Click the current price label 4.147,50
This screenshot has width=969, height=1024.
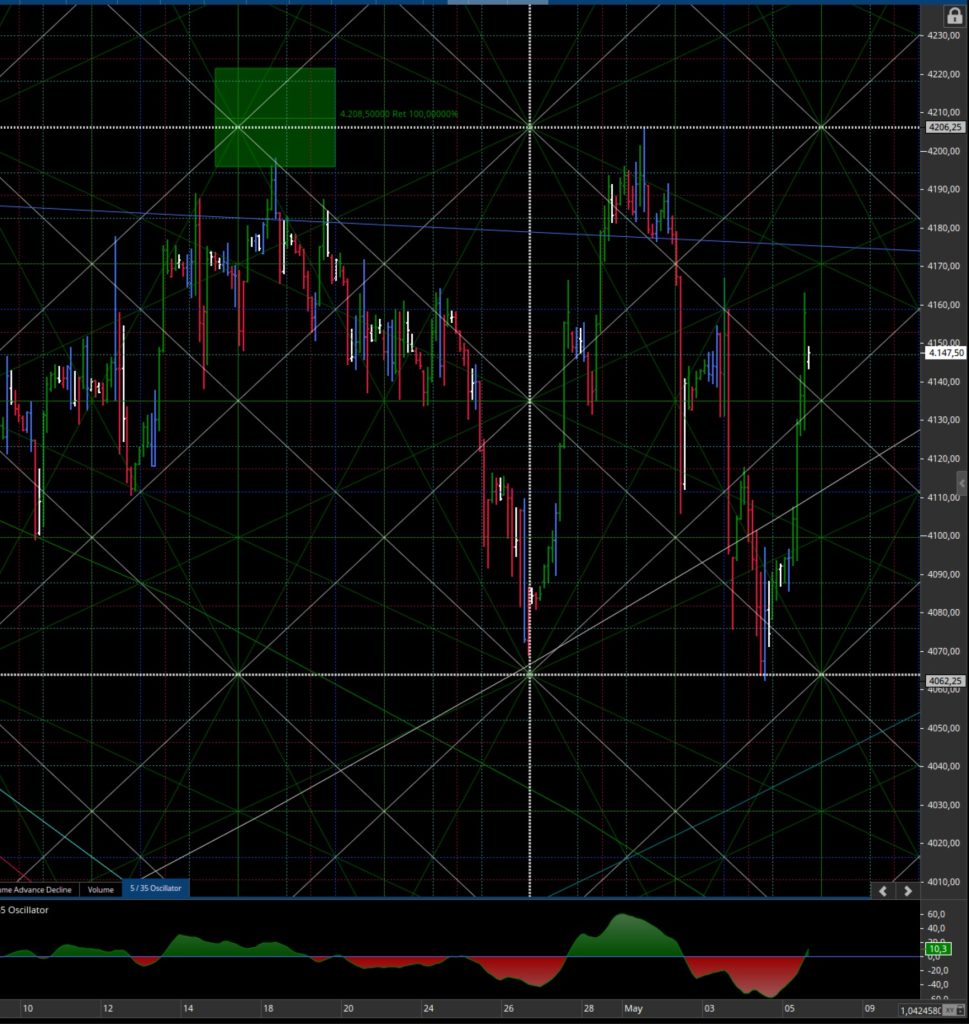(x=945, y=353)
